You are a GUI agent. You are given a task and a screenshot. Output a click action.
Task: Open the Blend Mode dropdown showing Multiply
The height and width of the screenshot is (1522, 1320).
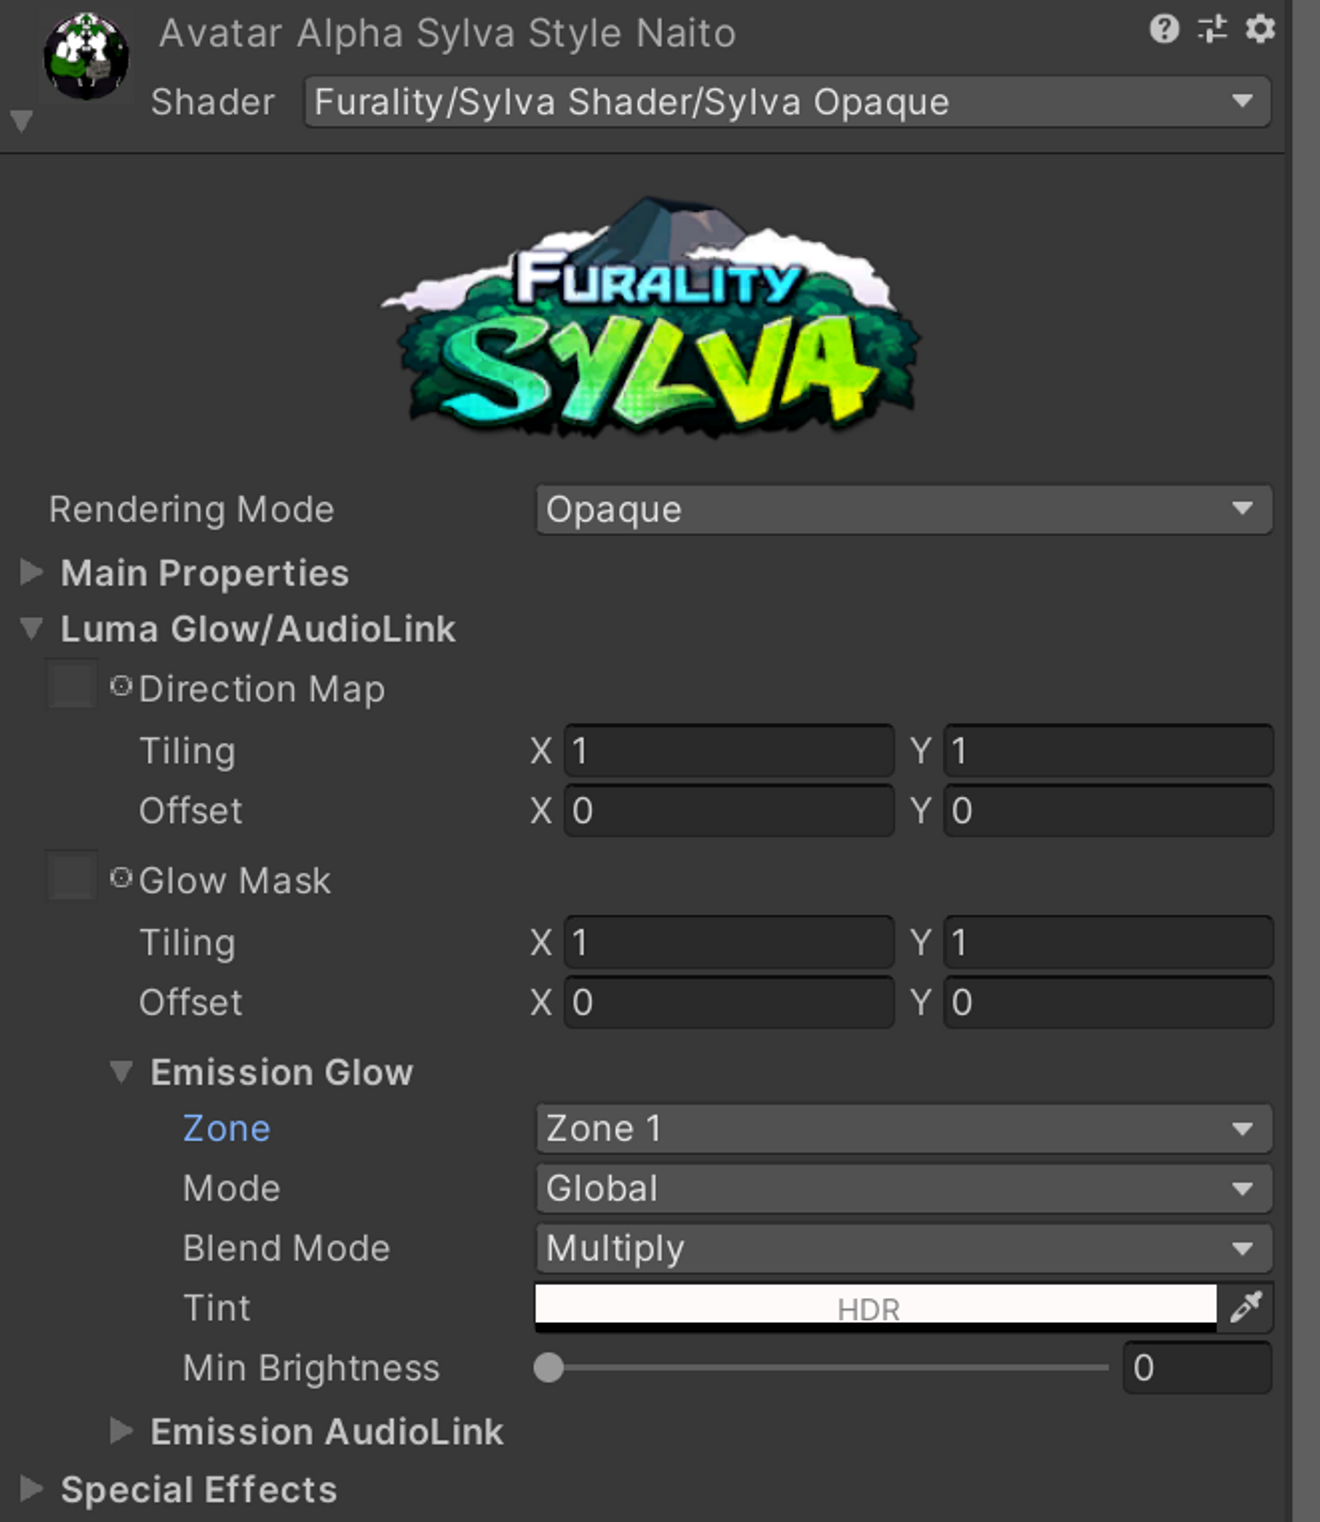pos(904,1249)
